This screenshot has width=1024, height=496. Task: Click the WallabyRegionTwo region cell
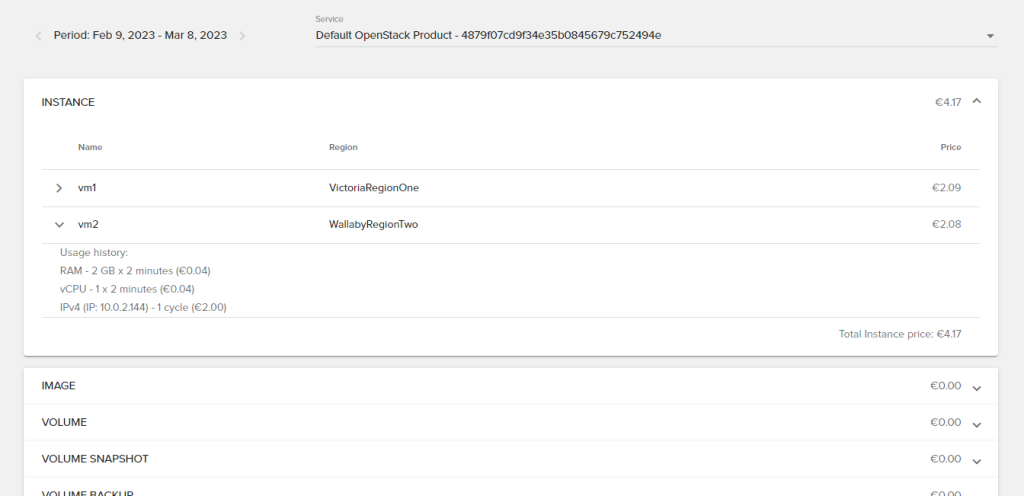[x=374, y=225]
